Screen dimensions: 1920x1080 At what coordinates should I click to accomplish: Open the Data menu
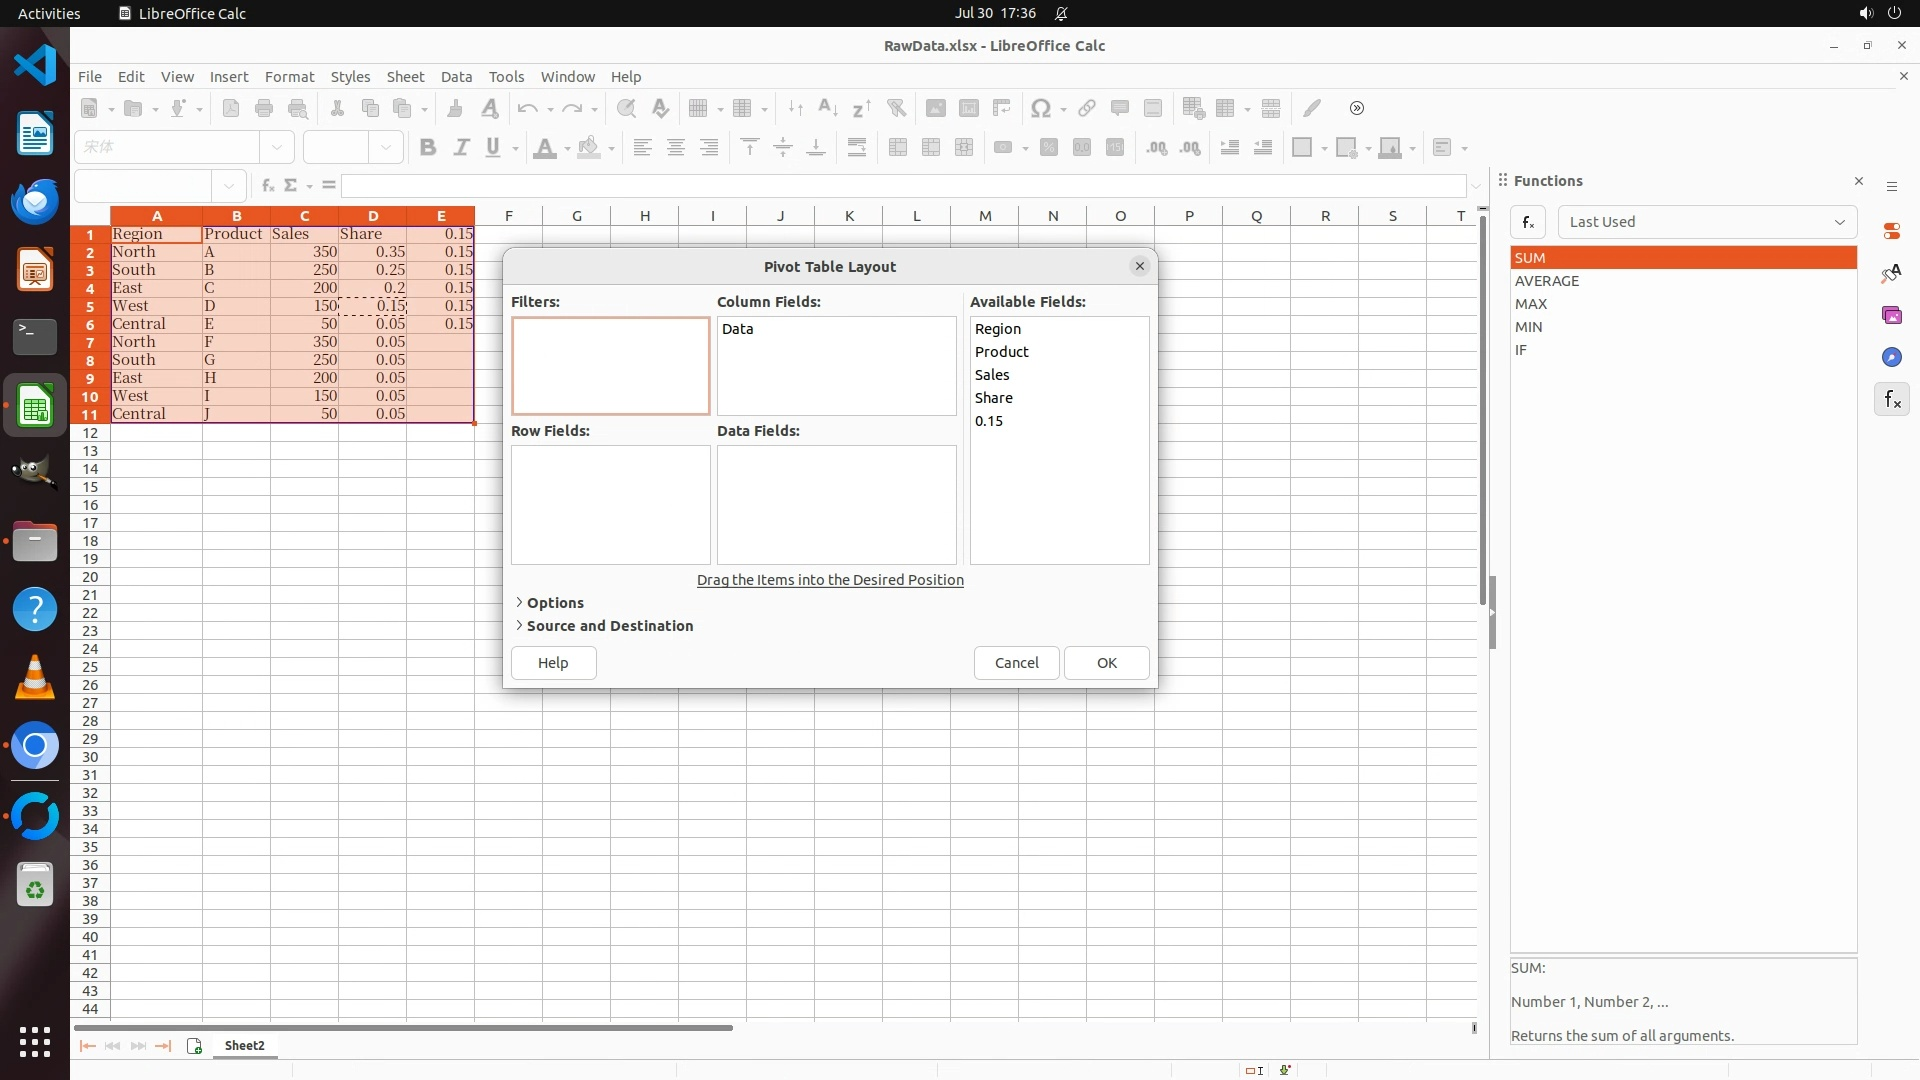click(456, 77)
